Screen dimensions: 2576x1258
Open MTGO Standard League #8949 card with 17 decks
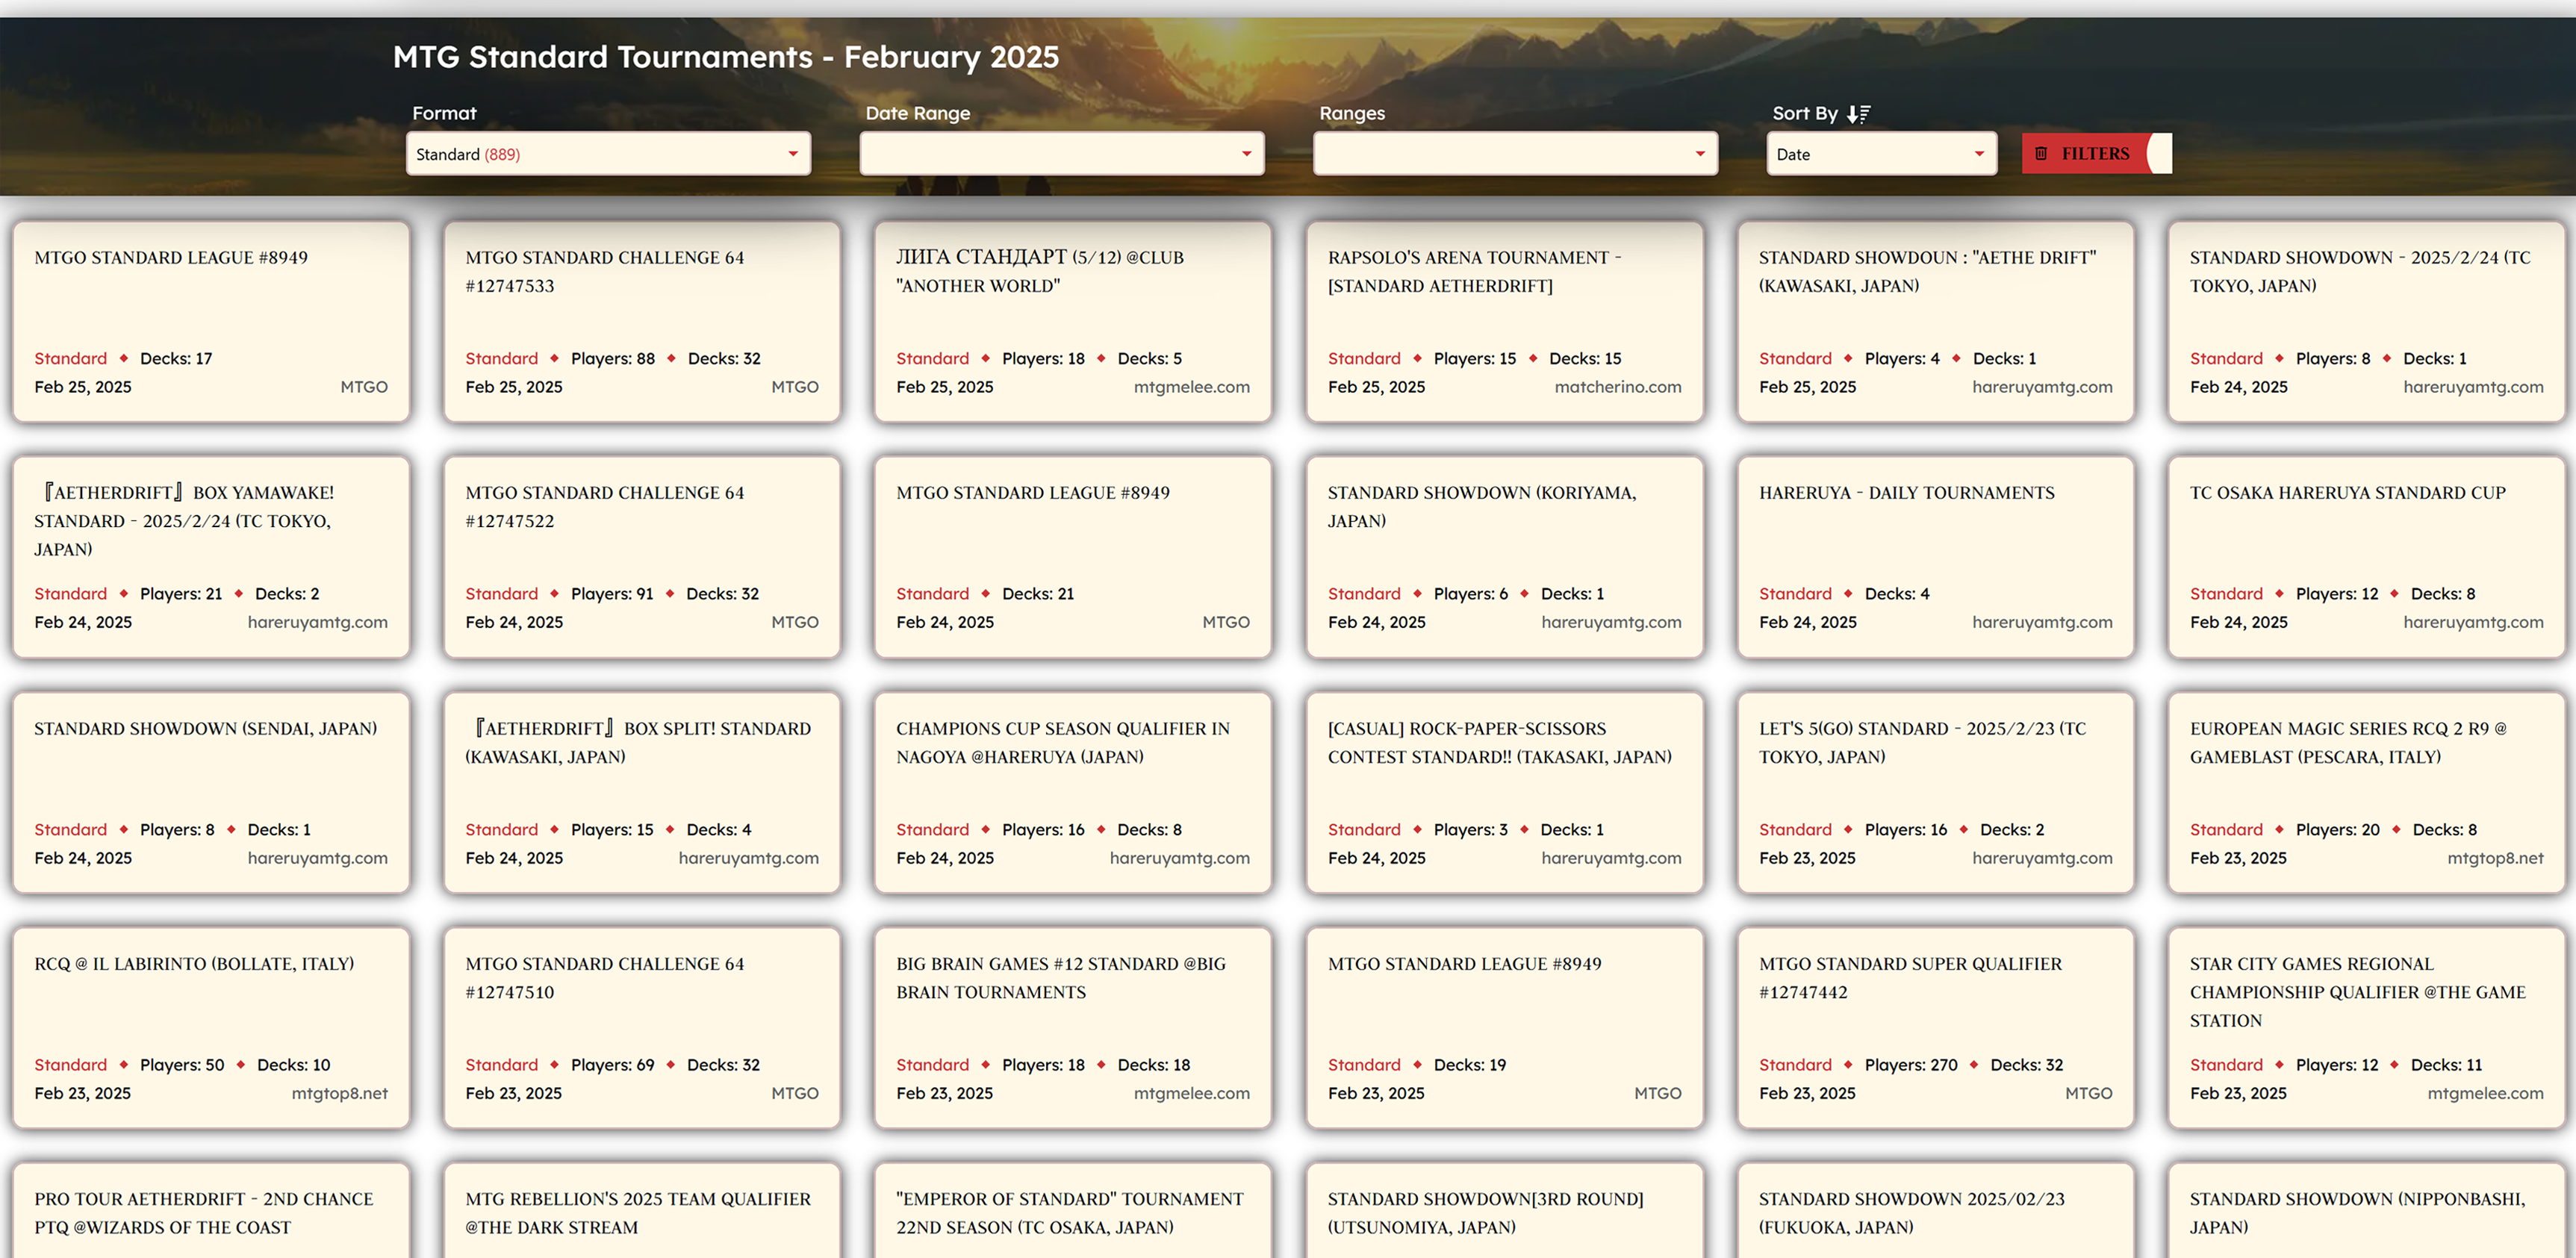point(211,322)
